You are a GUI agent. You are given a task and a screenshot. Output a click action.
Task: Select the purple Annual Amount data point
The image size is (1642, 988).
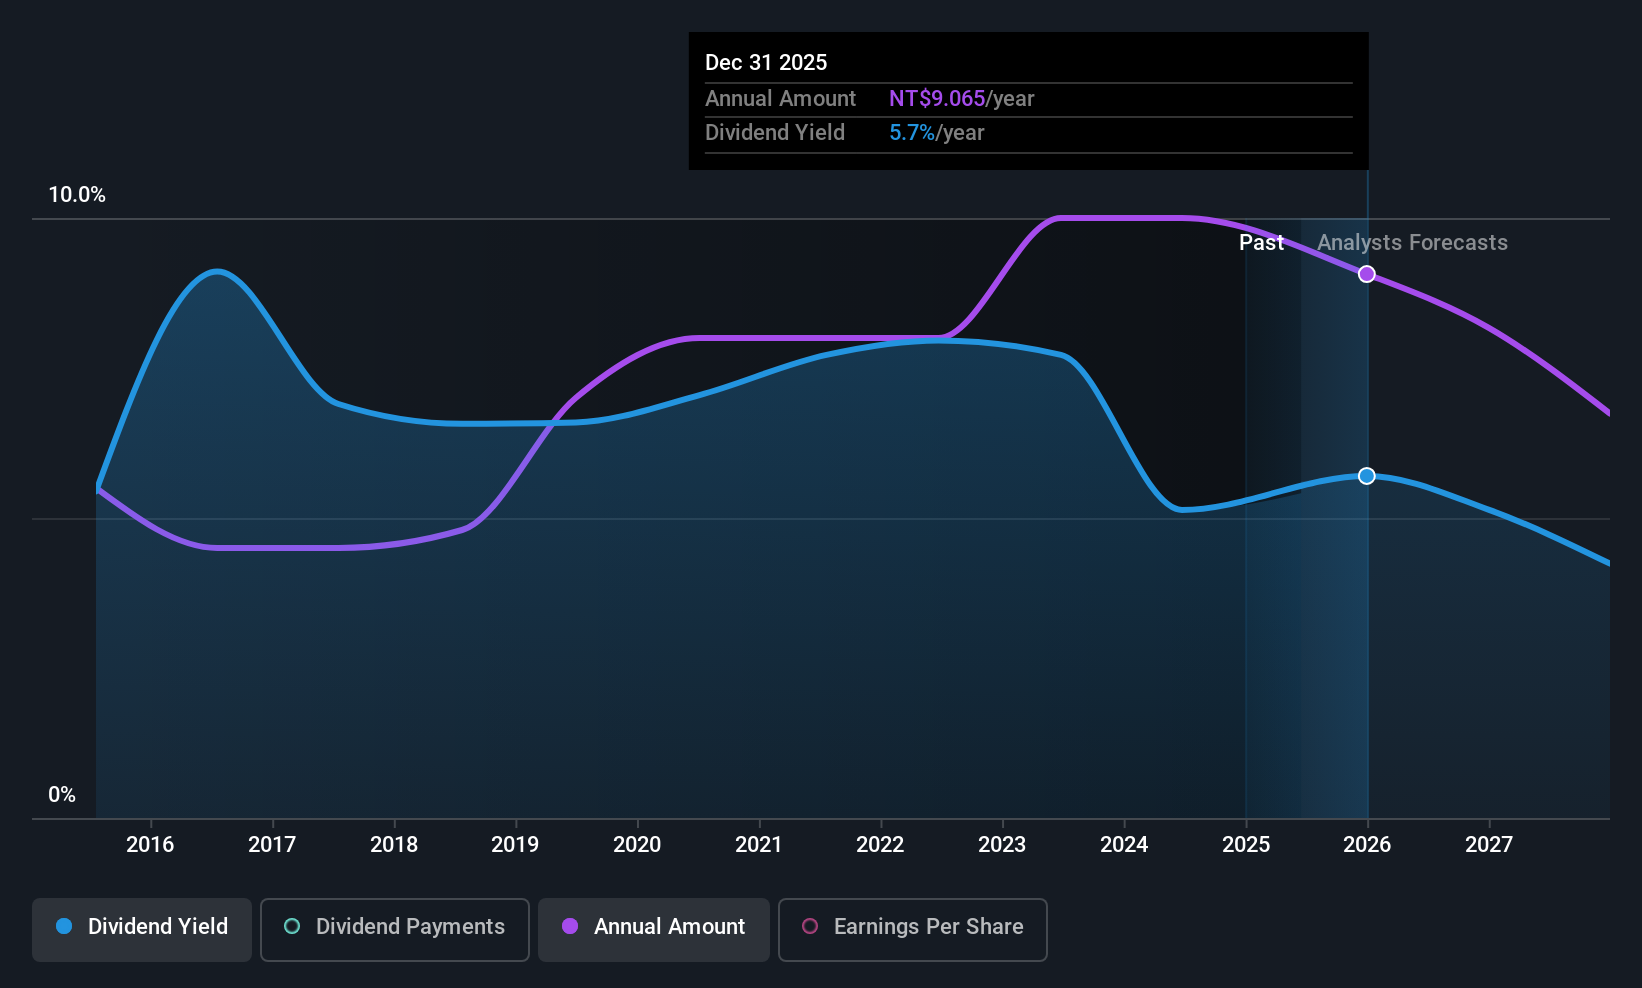(x=1367, y=274)
